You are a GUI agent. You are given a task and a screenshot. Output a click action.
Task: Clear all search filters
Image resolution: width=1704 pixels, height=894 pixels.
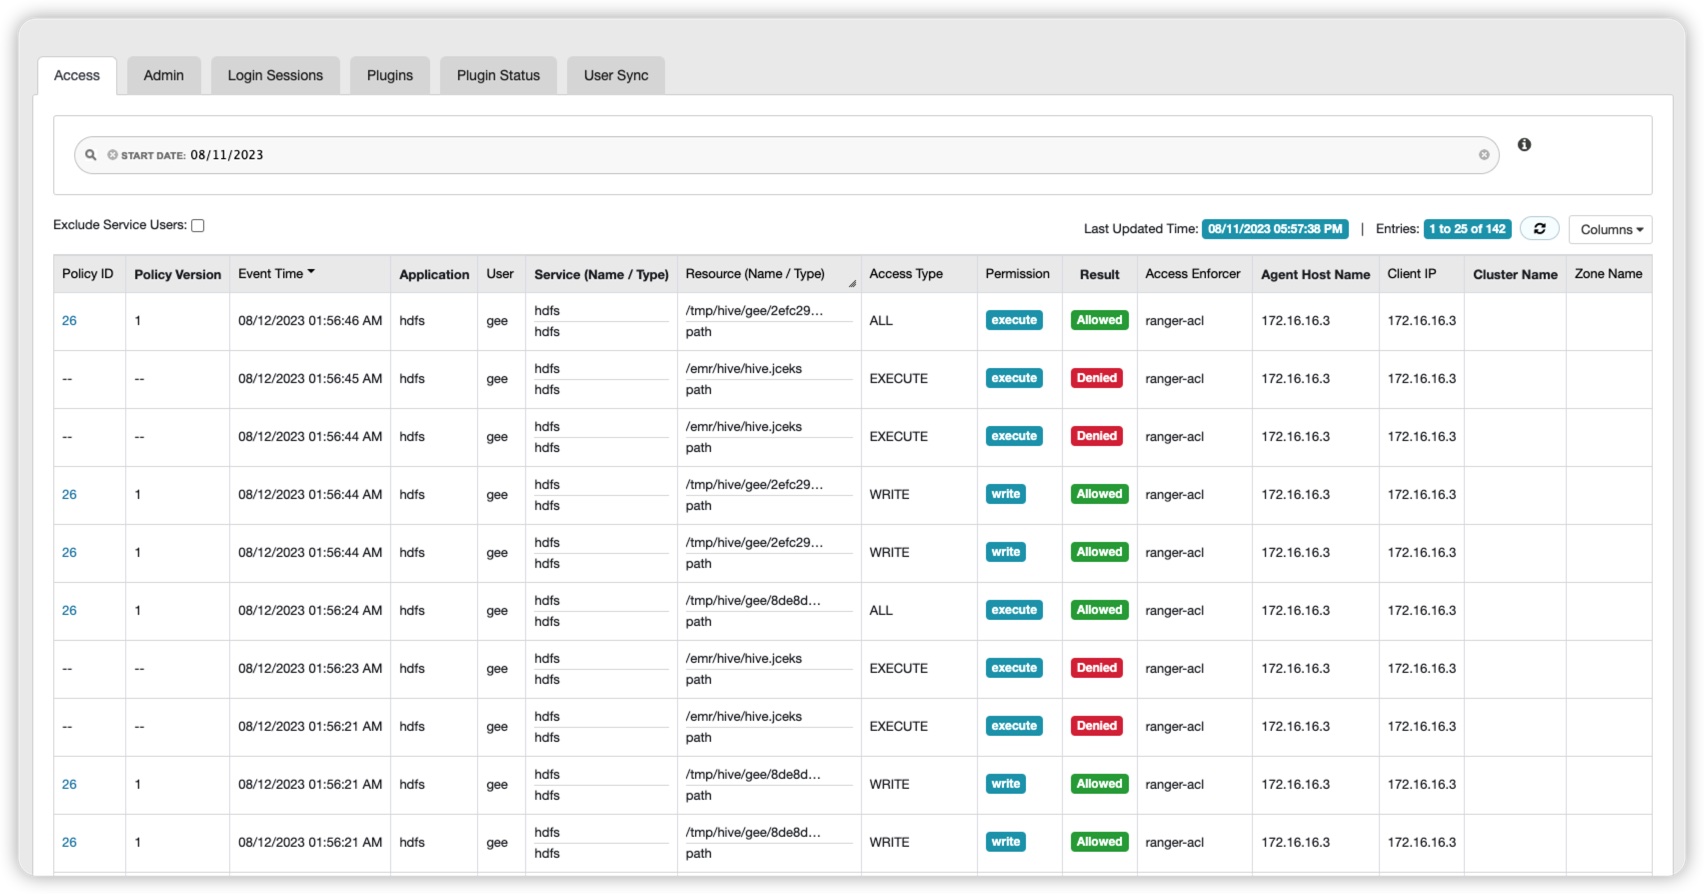(x=1484, y=155)
